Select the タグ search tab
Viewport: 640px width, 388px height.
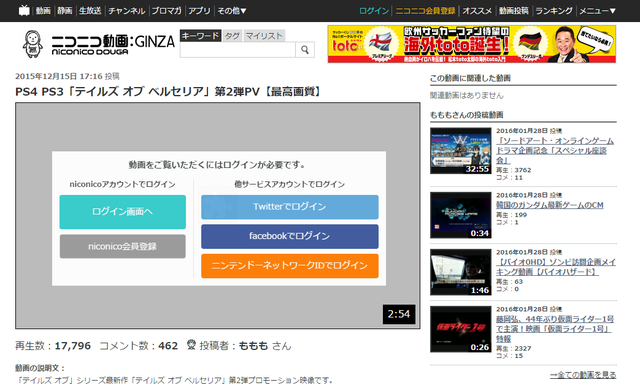[232, 36]
